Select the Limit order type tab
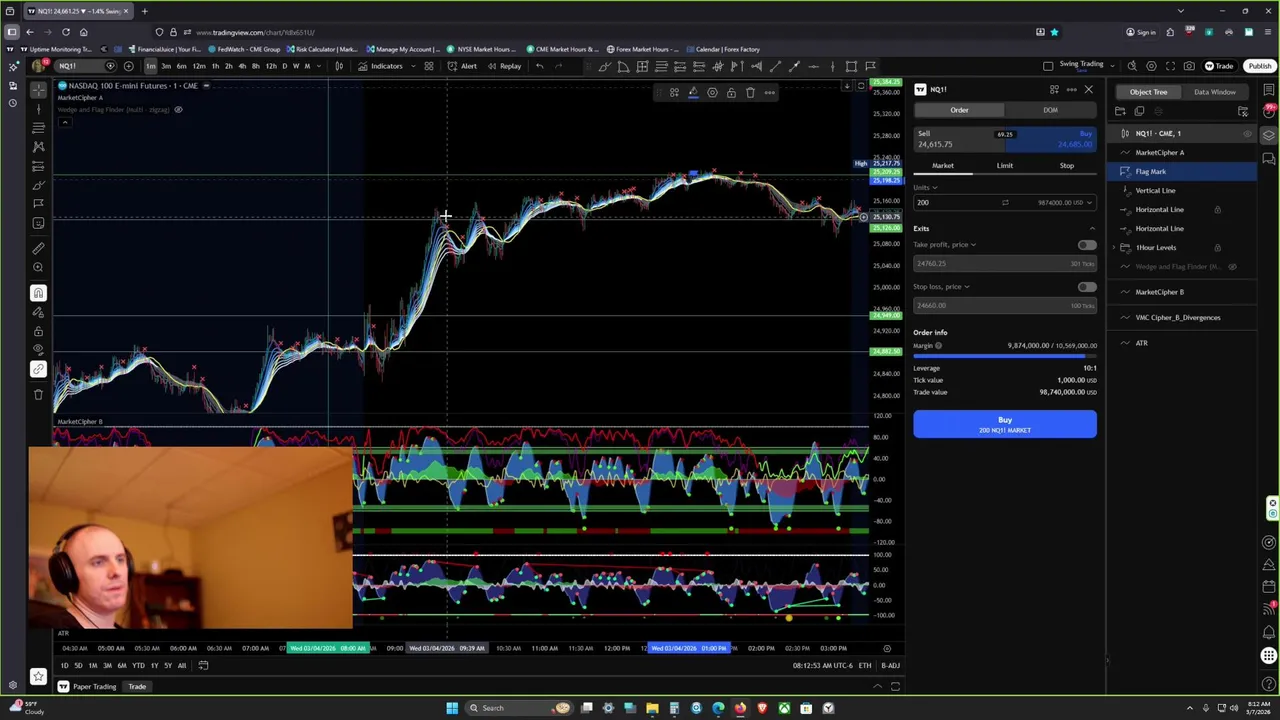The image size is (1280, 720). click(1004, 166)
